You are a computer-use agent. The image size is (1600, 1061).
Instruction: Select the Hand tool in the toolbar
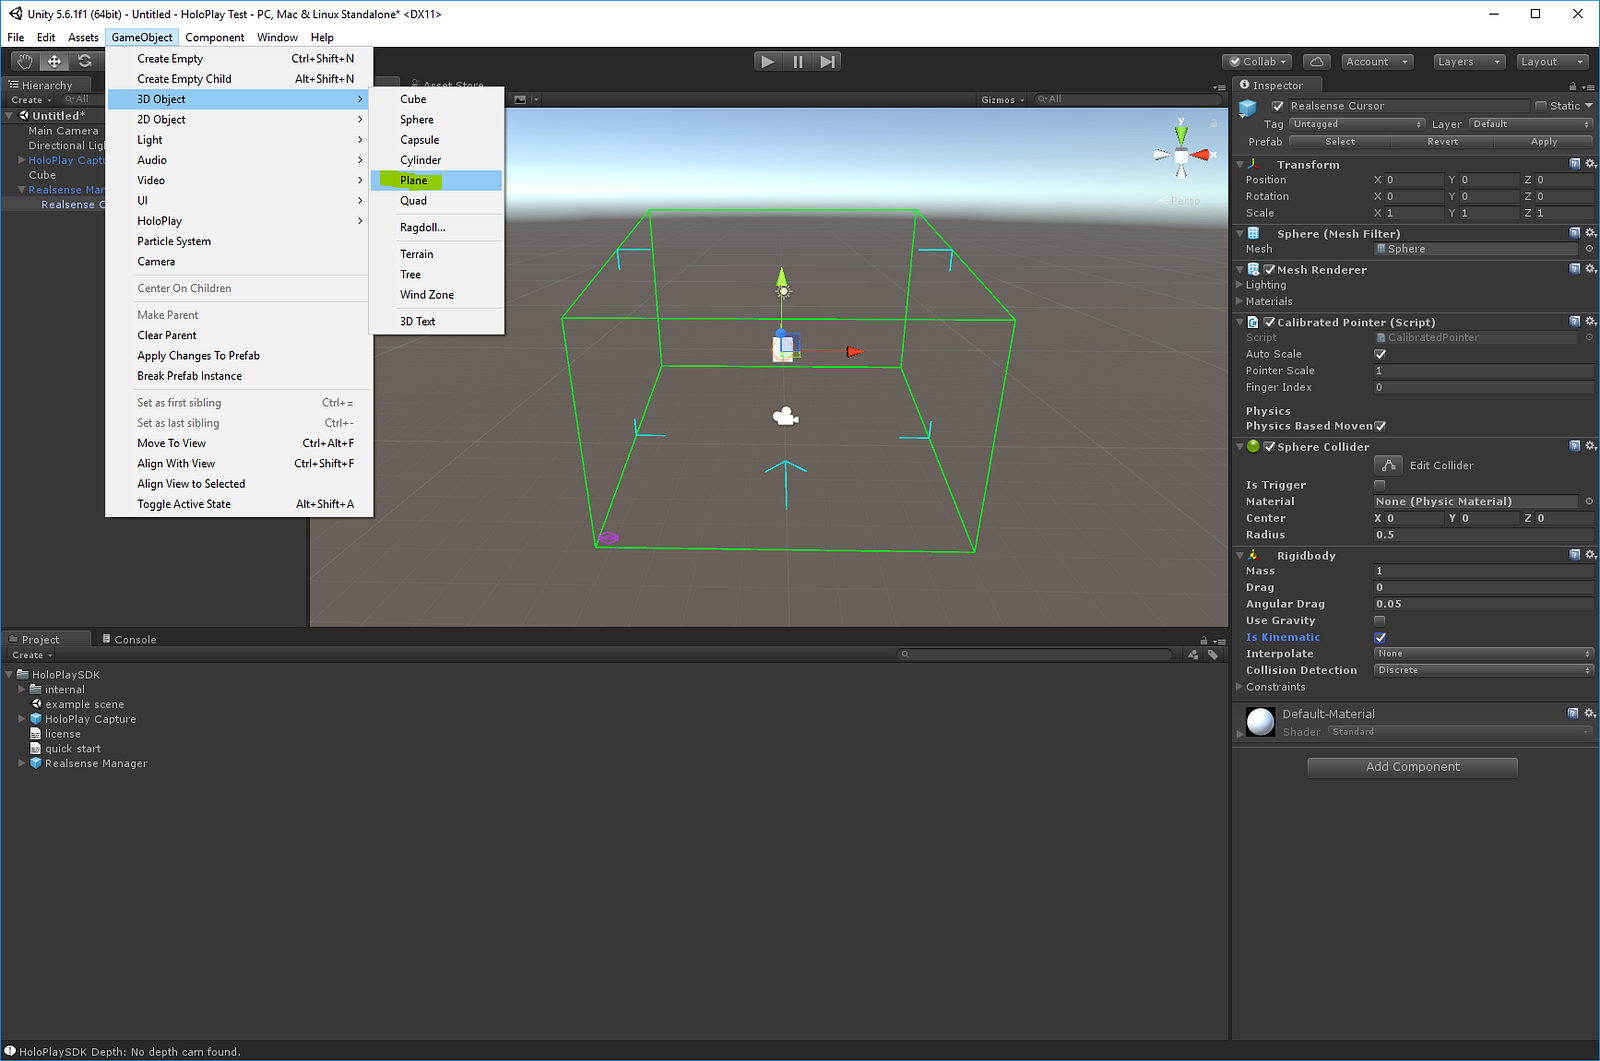[x=25, y=62]
